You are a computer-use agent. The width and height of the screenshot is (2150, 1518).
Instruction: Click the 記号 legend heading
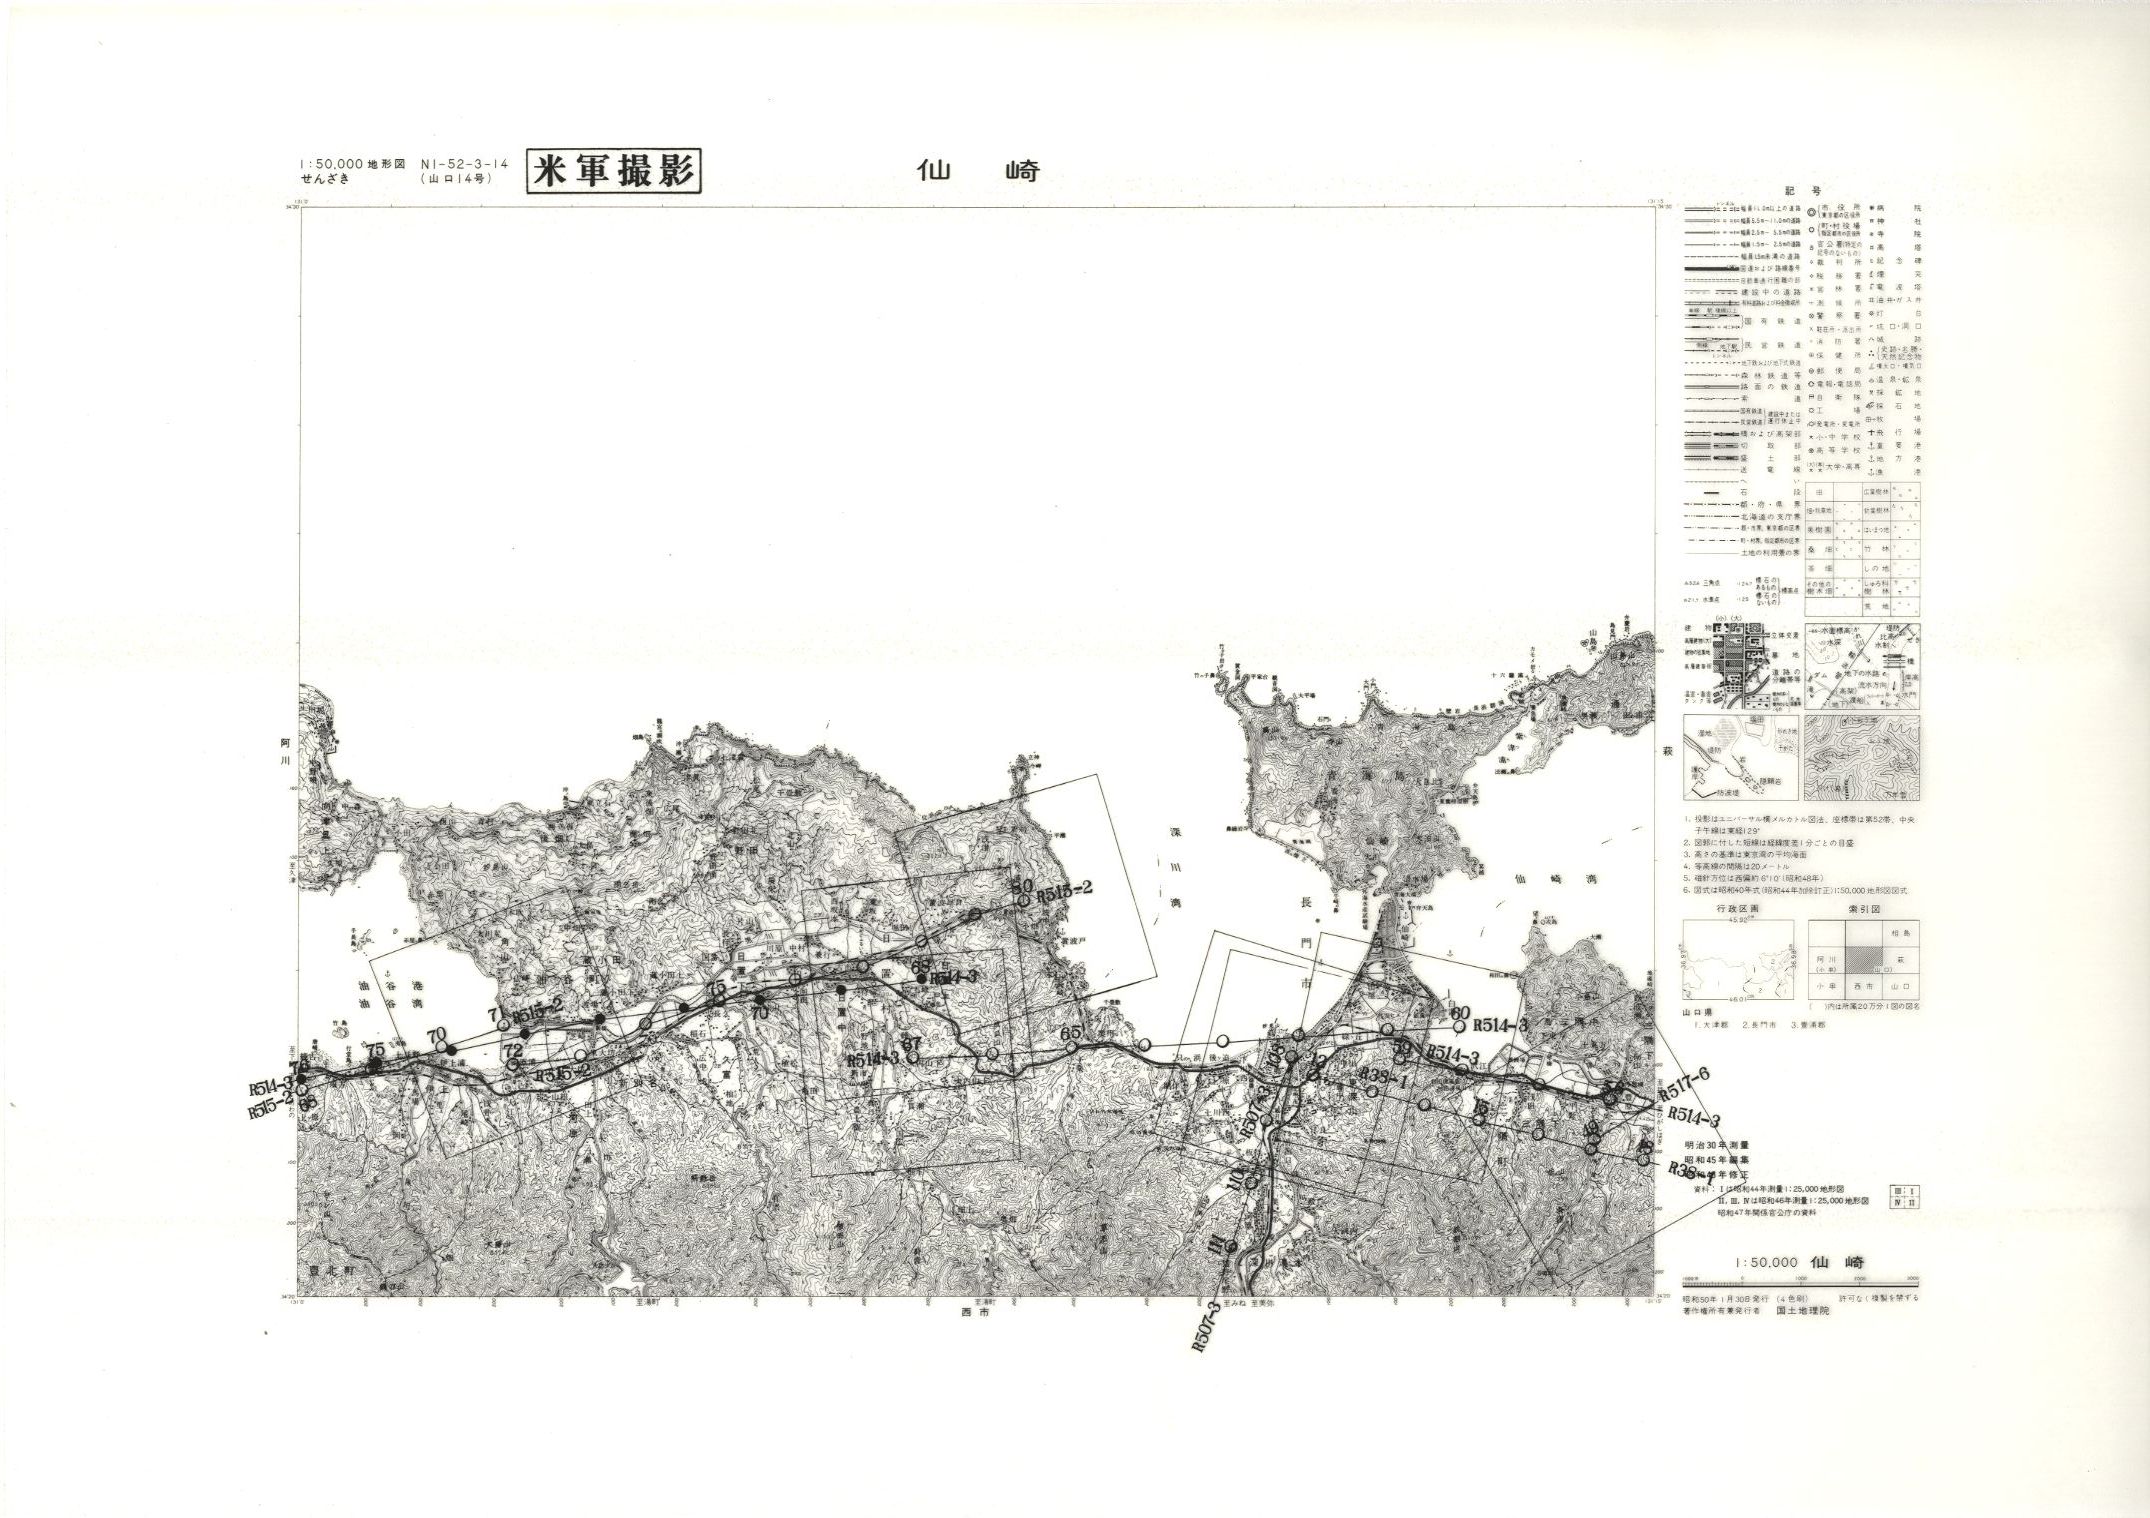1803,191
